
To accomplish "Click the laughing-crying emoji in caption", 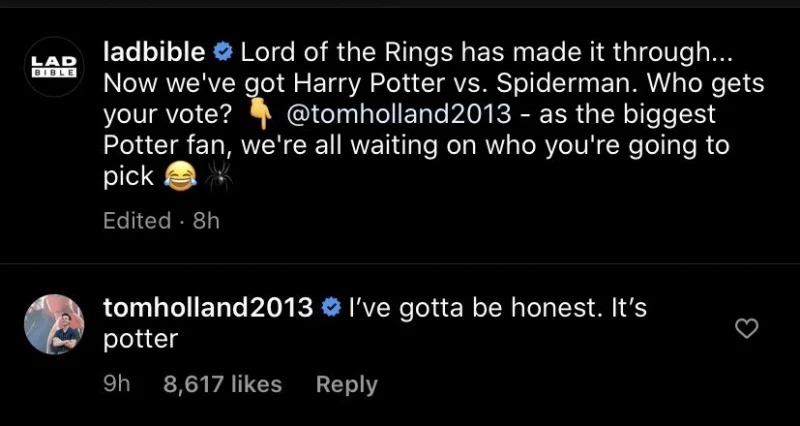I will [179, 179].
